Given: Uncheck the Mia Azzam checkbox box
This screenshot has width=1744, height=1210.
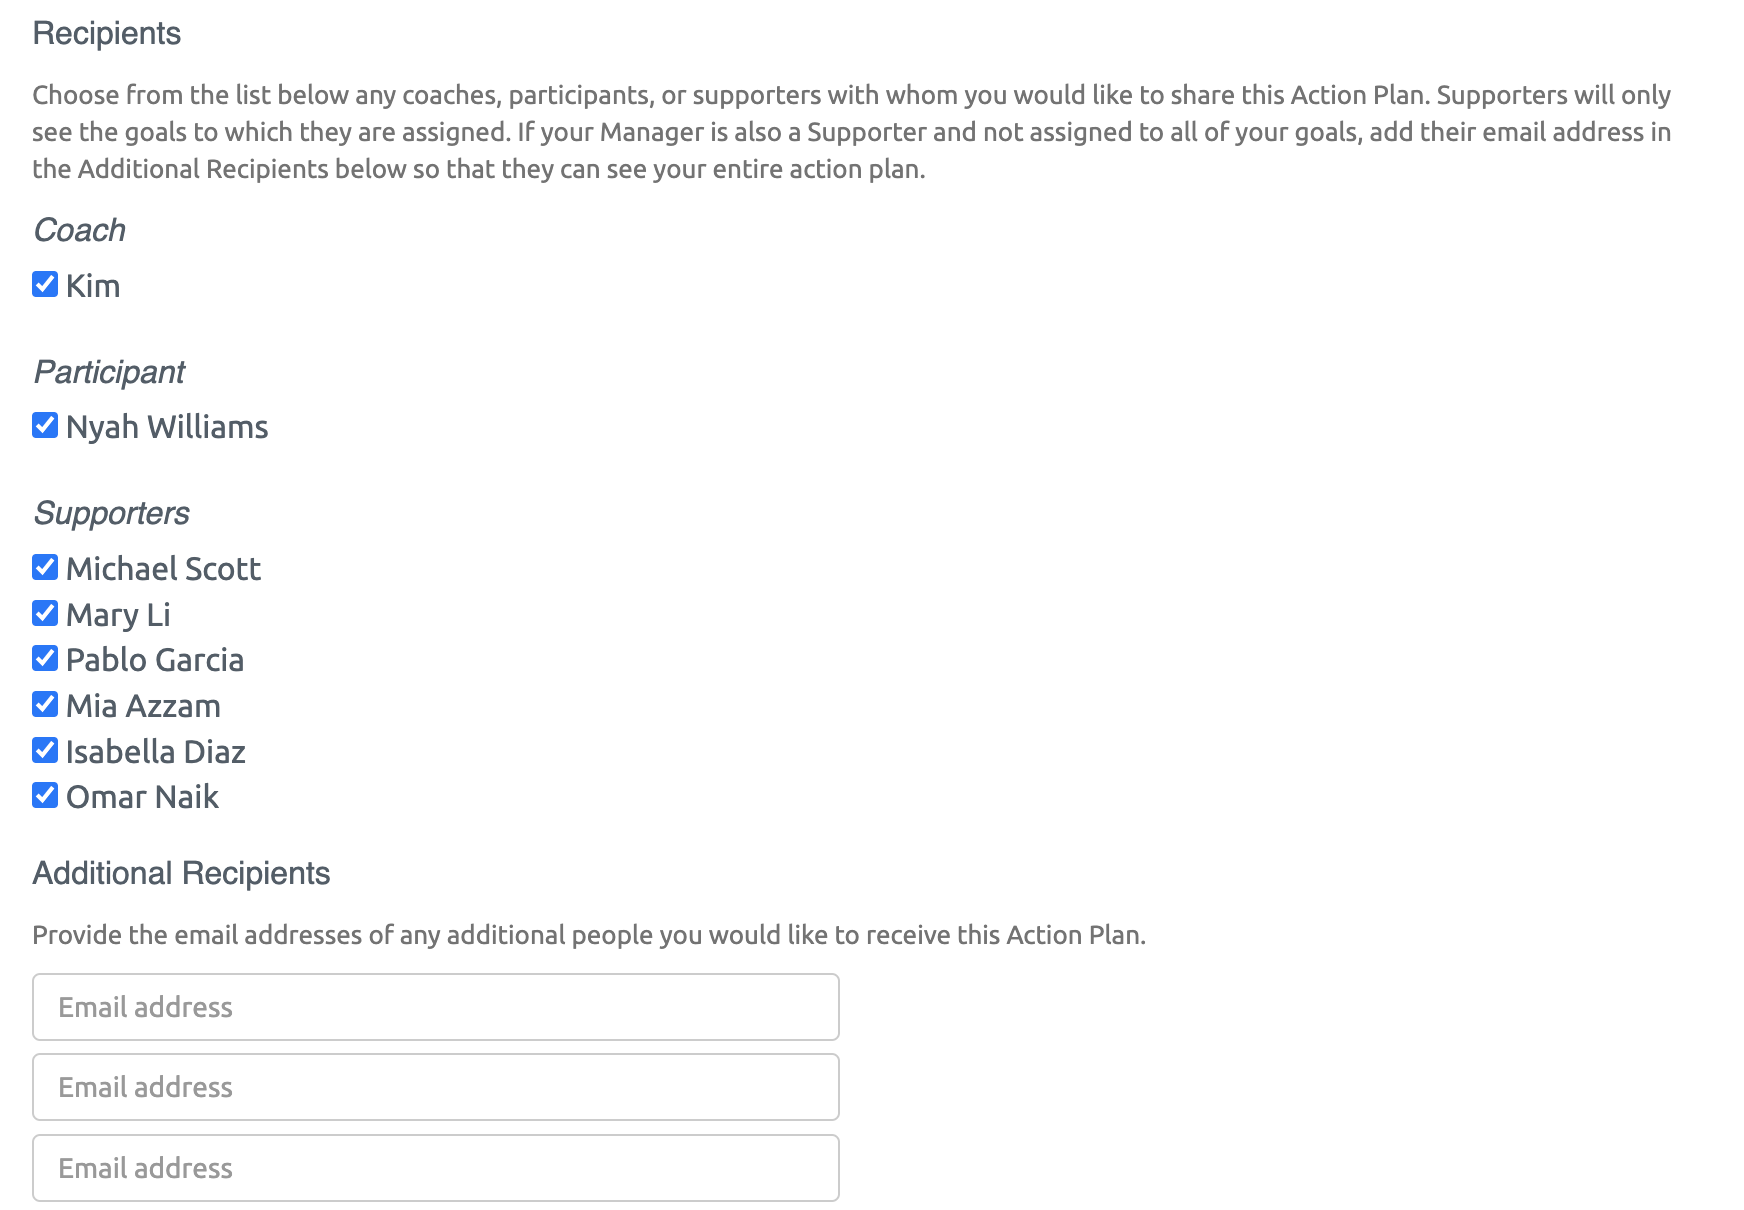Looking at the screenshot, I should click(45, 704).
